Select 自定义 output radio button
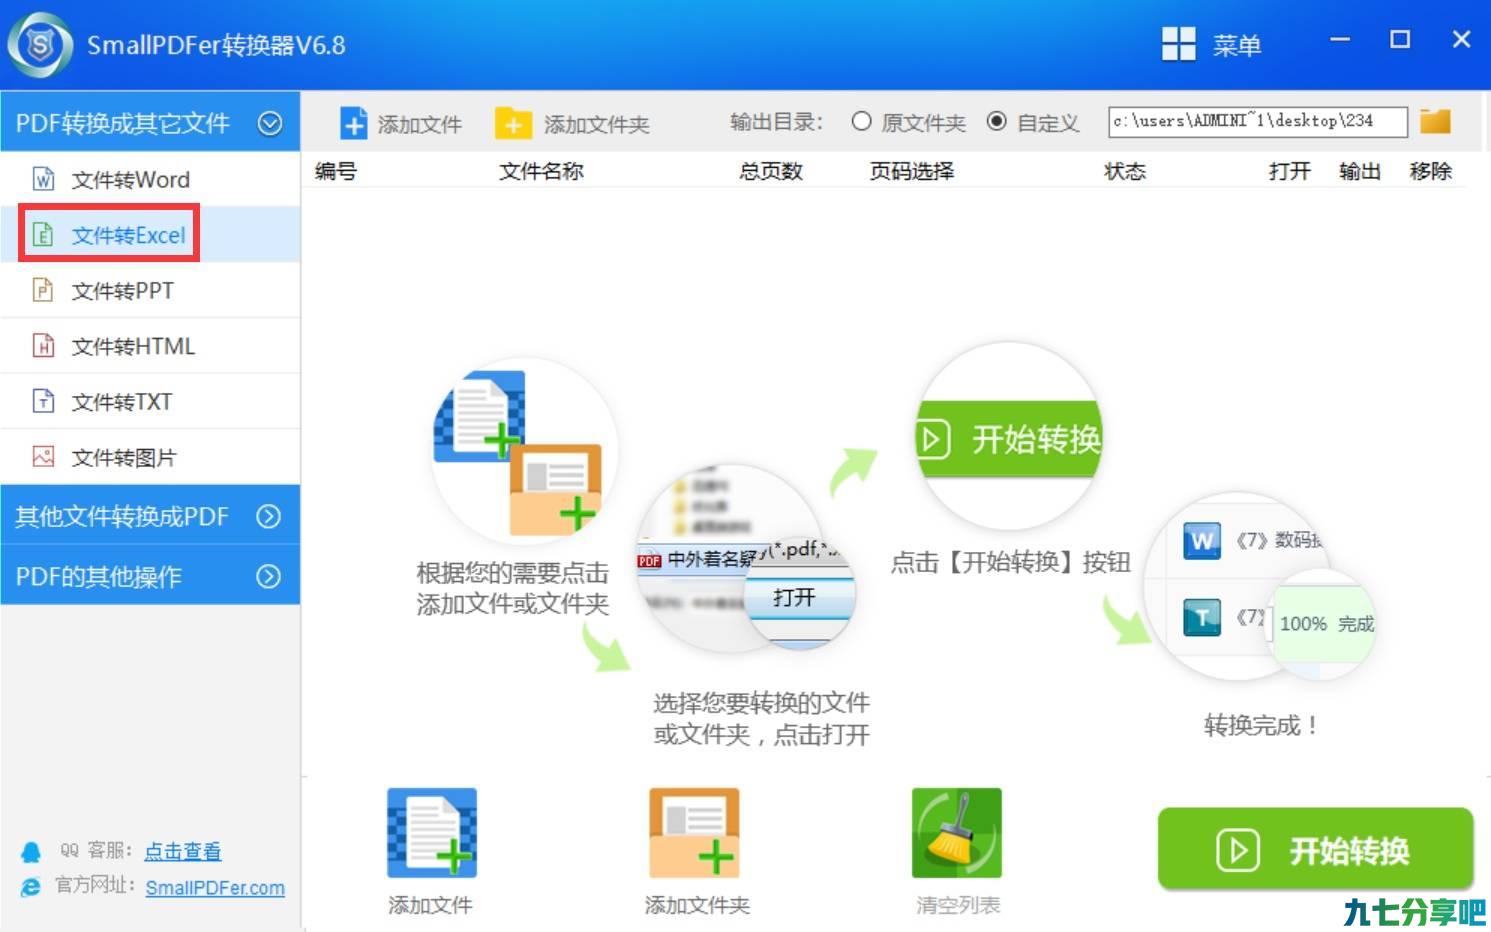The image size is (1491, 932). (996, 121)
